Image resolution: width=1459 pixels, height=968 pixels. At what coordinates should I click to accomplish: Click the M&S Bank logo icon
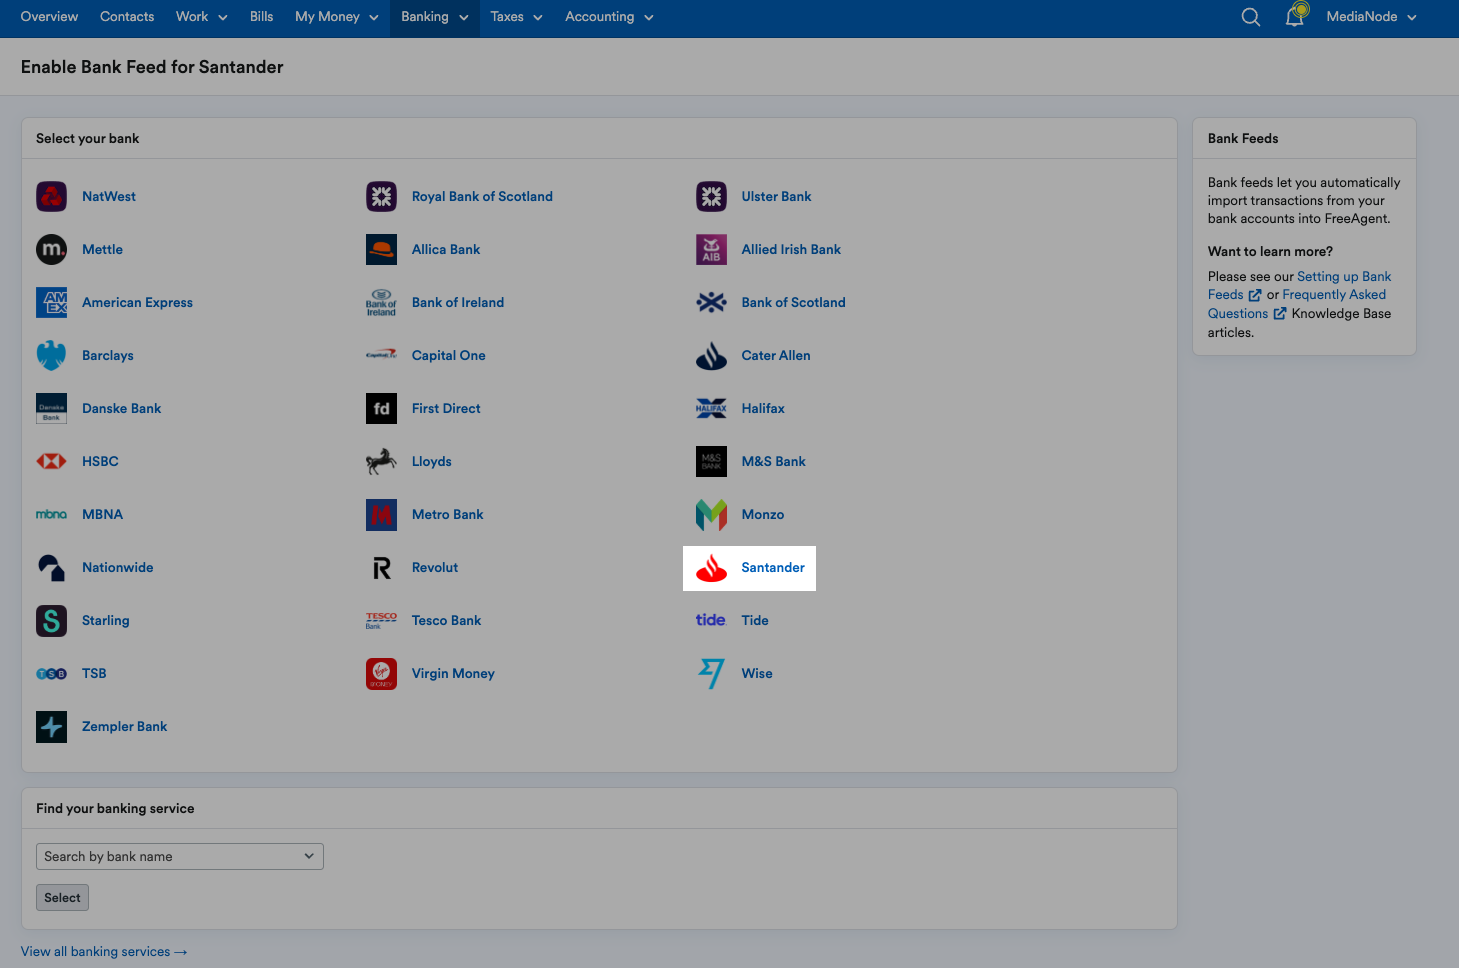(711, 462)
